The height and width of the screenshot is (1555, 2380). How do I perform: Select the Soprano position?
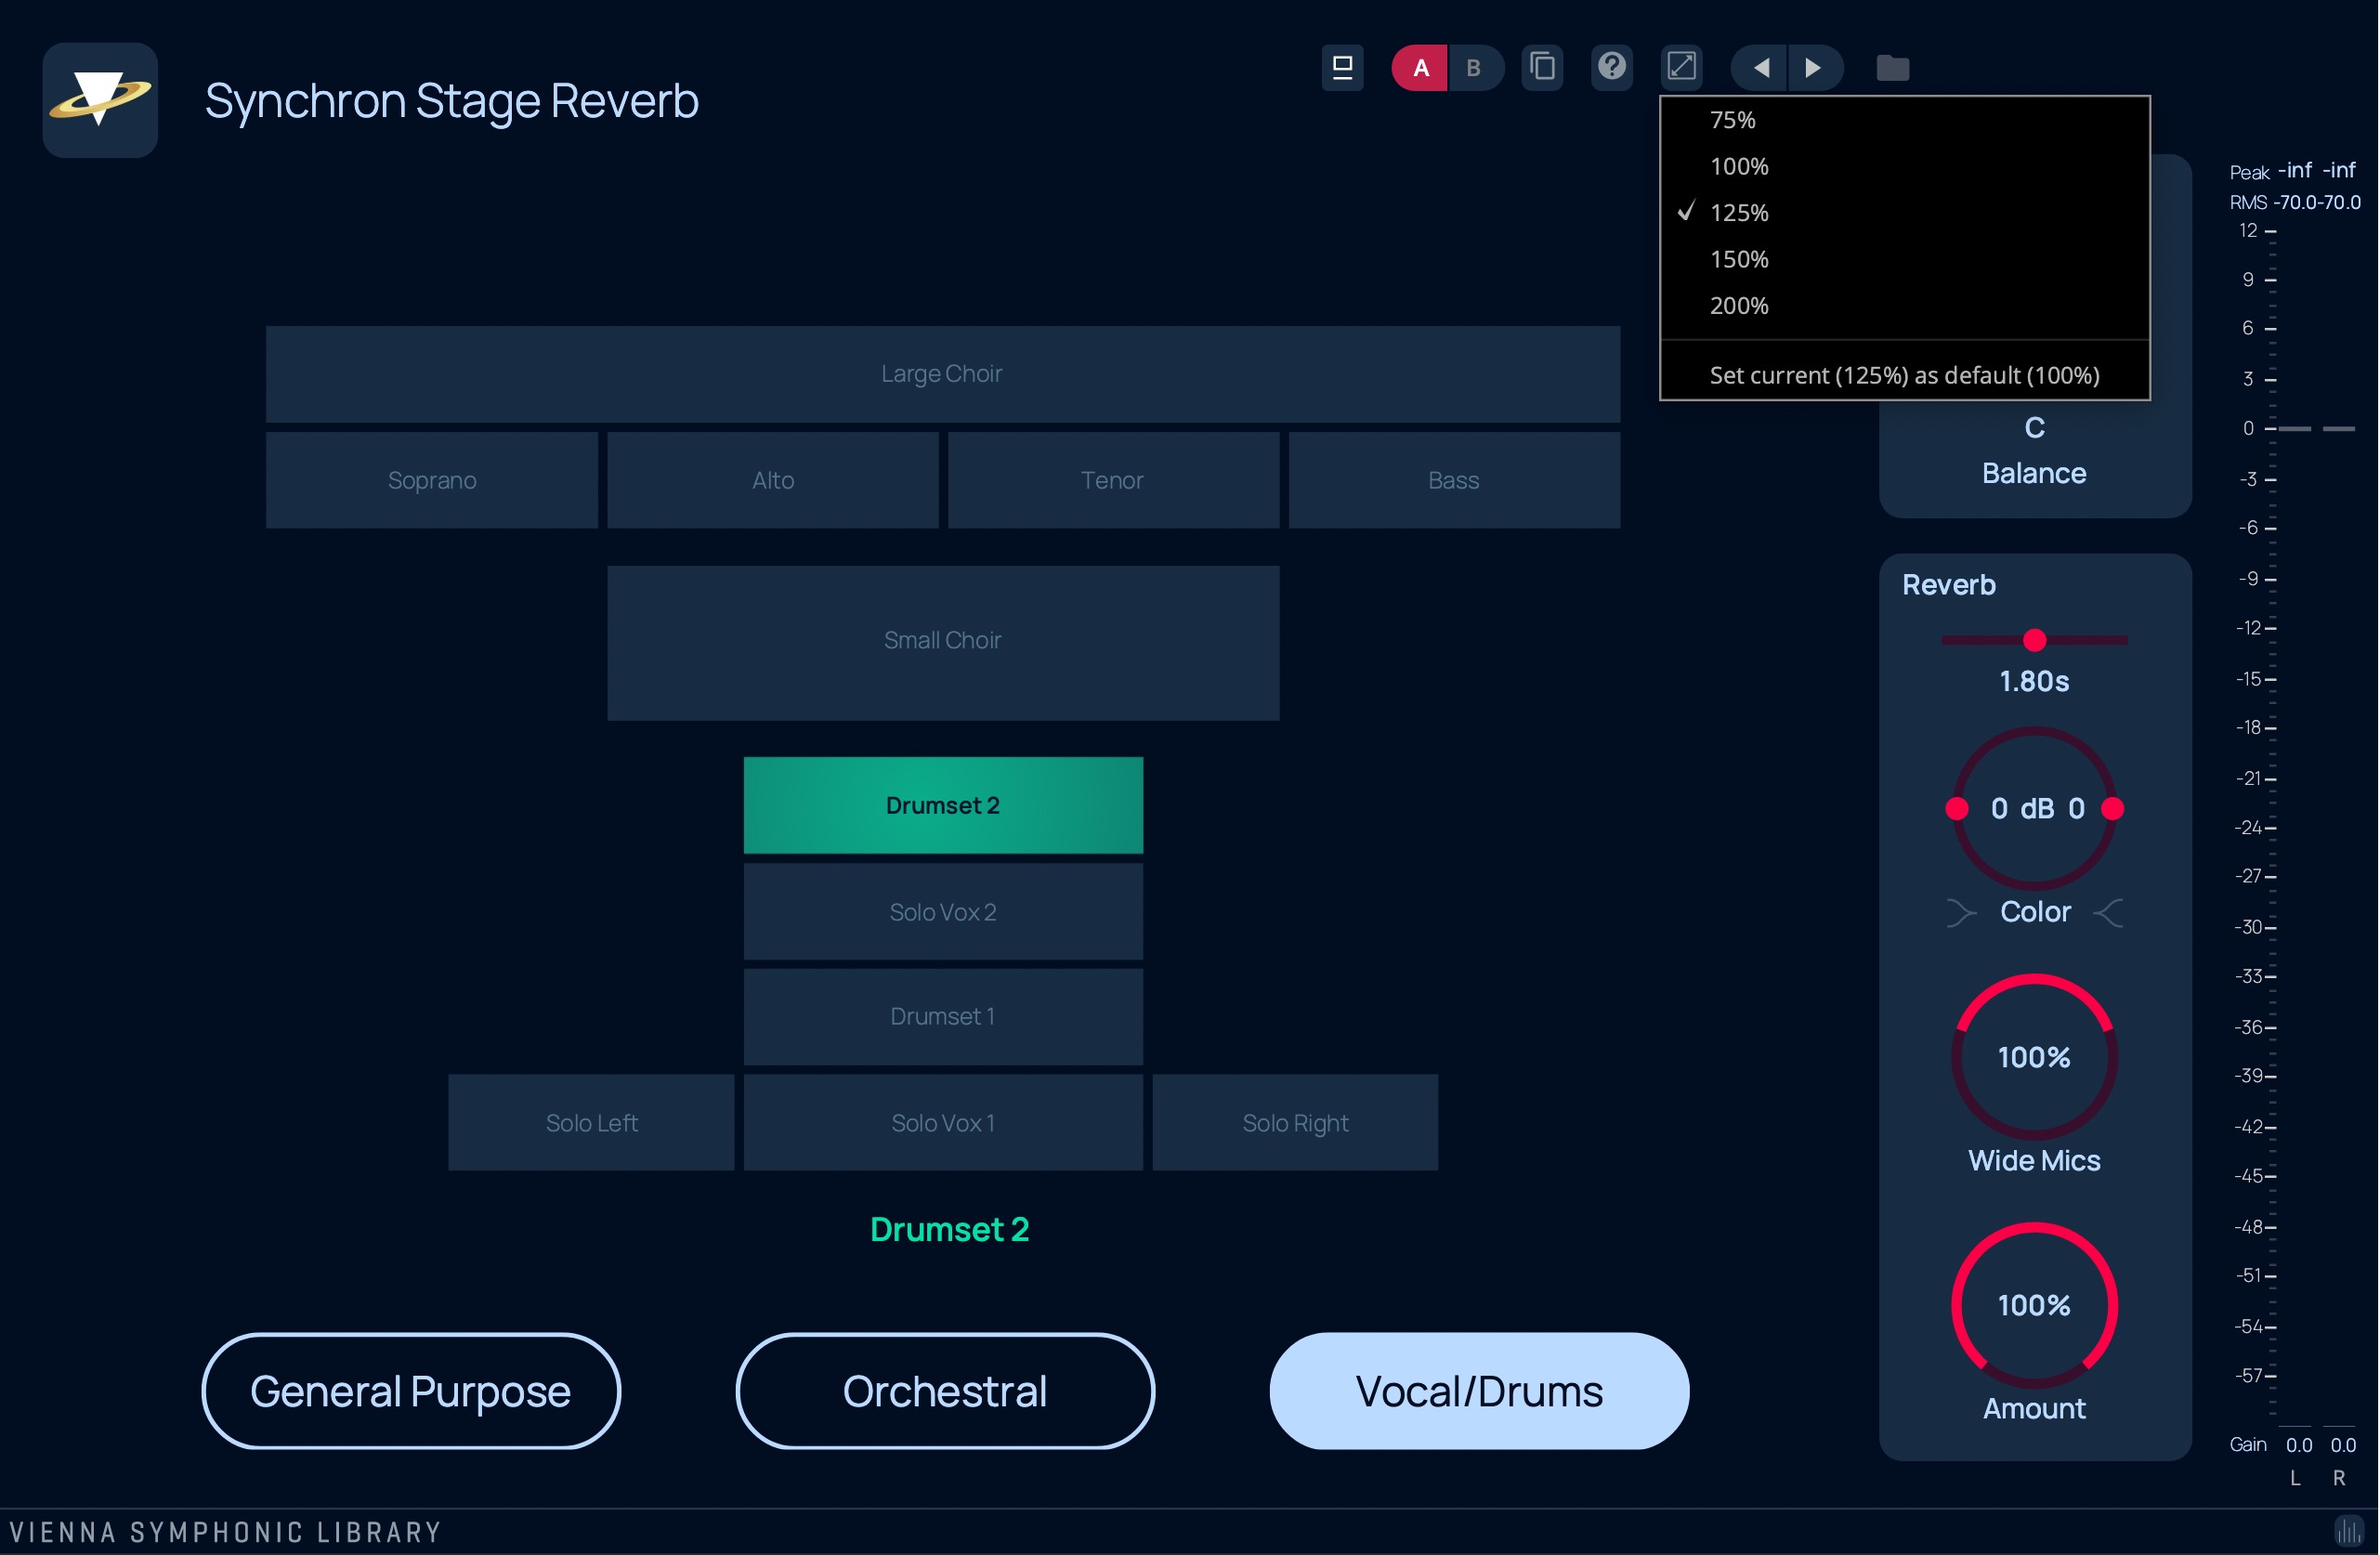pos(432,480)
